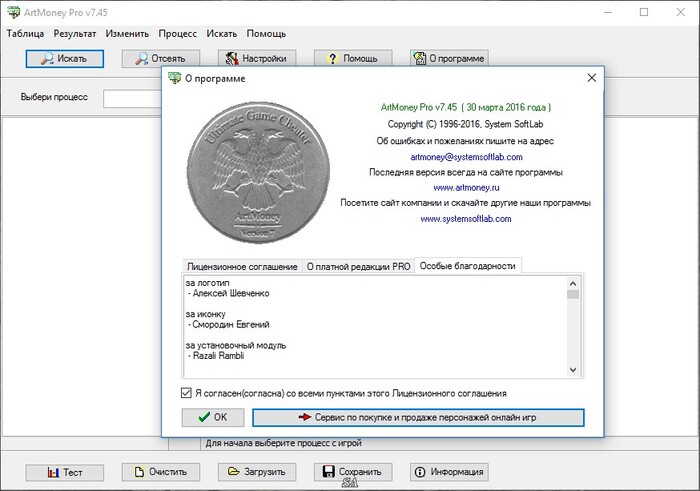Toggle the license agreement consent checkbox
Screen dimensions: 700x491
click(187, 393)
